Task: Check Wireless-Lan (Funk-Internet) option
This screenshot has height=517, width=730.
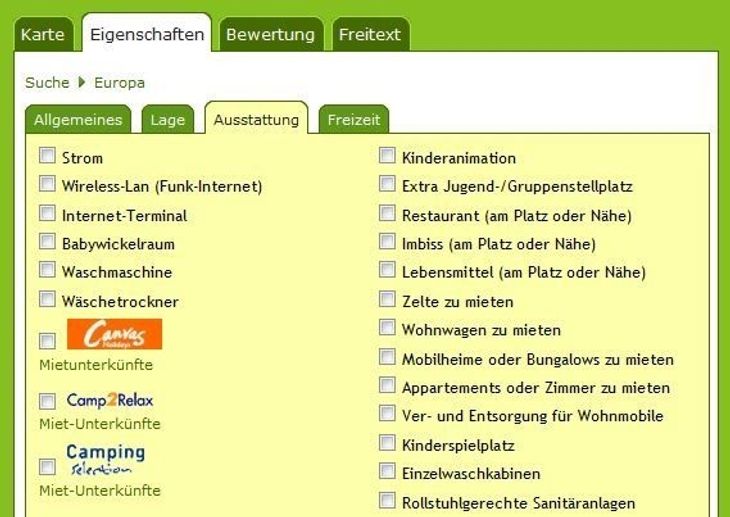Action: click(47, 185)
